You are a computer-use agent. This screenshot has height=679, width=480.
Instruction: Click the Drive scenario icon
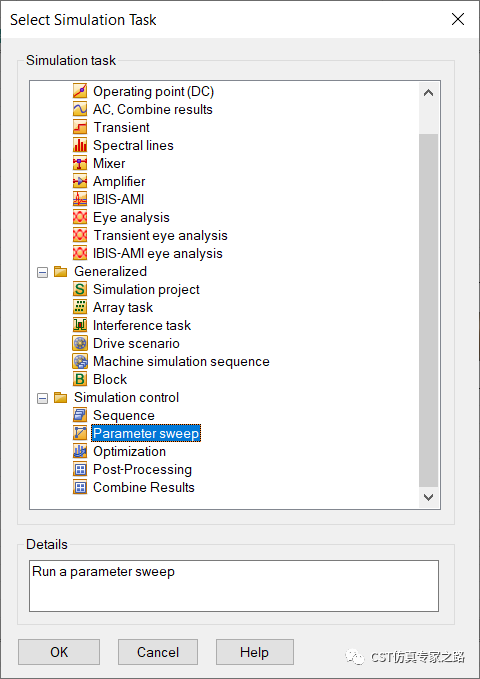[80, 343]
